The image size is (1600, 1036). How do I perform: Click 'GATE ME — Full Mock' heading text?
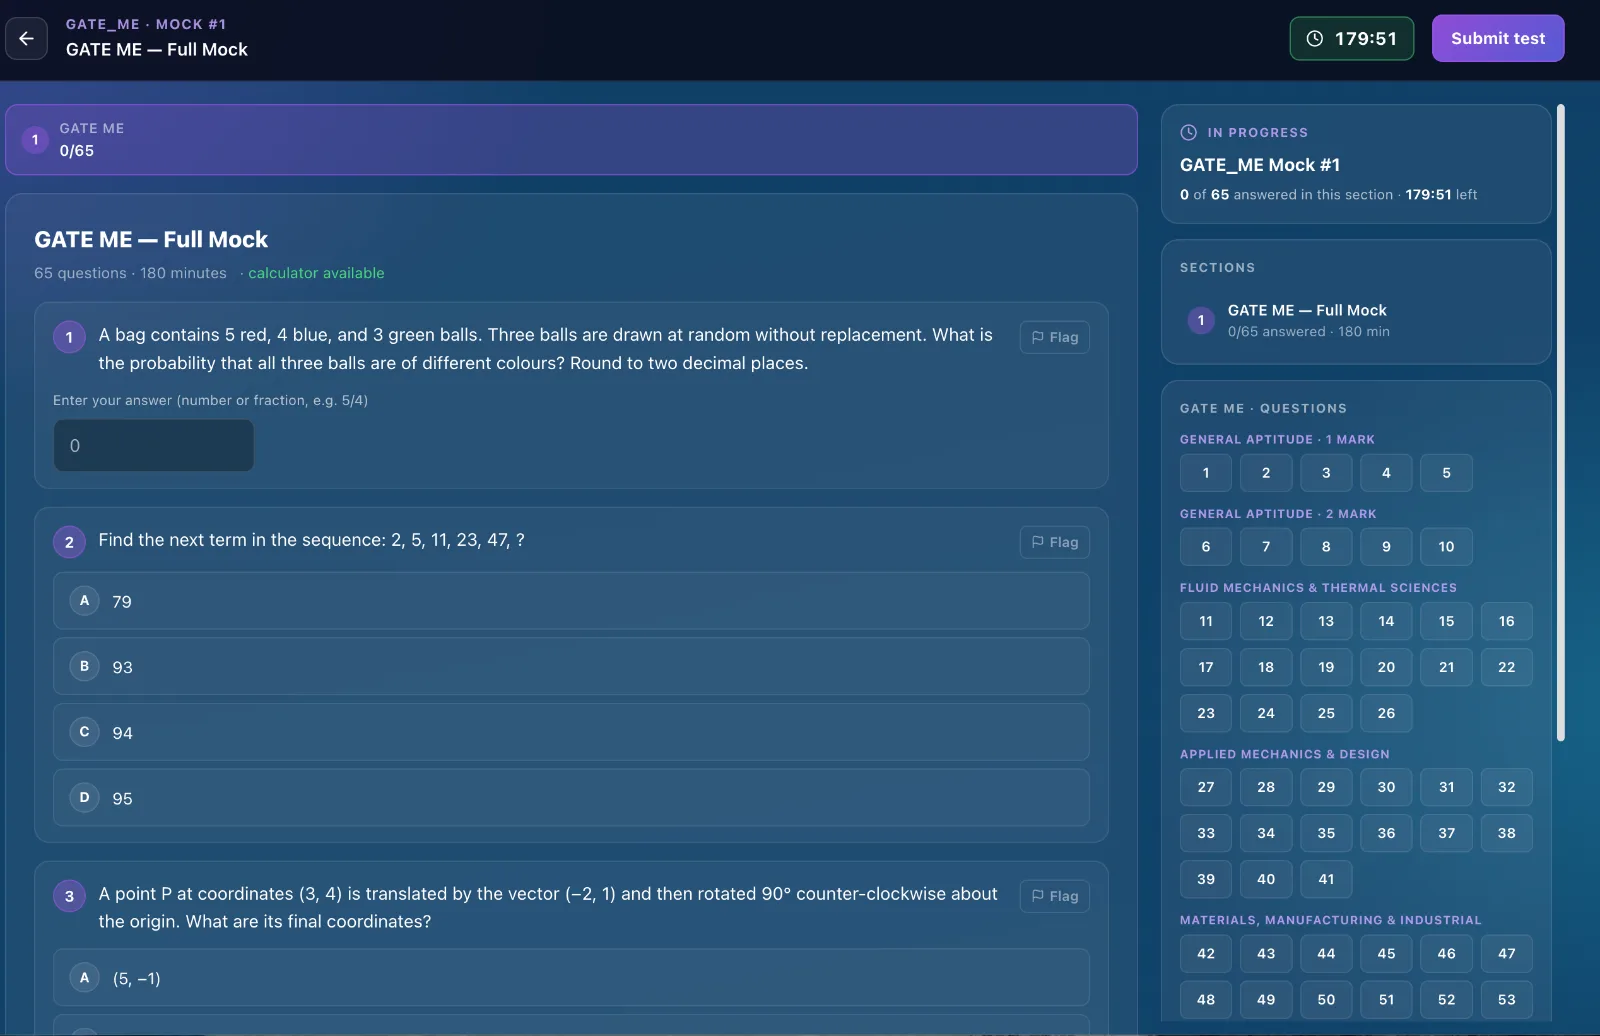click(x=151, y=240)
